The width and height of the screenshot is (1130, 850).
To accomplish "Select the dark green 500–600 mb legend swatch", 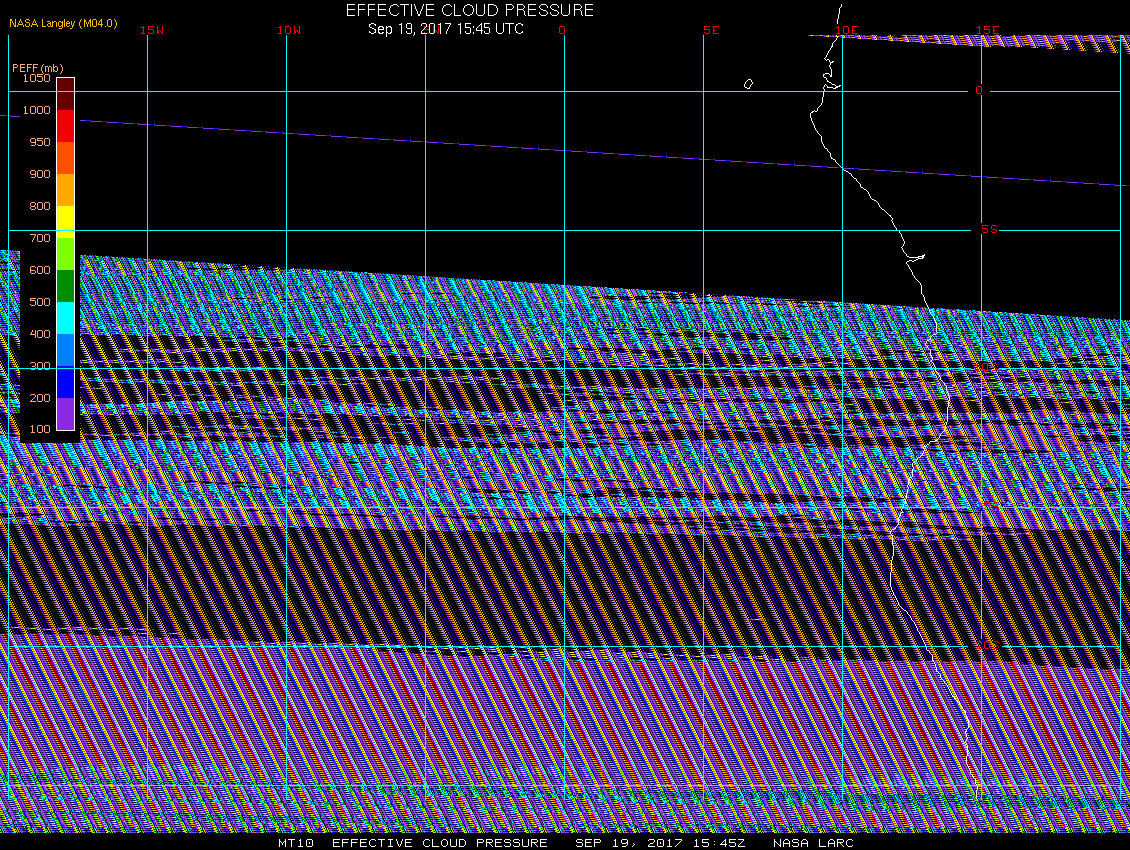I will click(65, 286).
